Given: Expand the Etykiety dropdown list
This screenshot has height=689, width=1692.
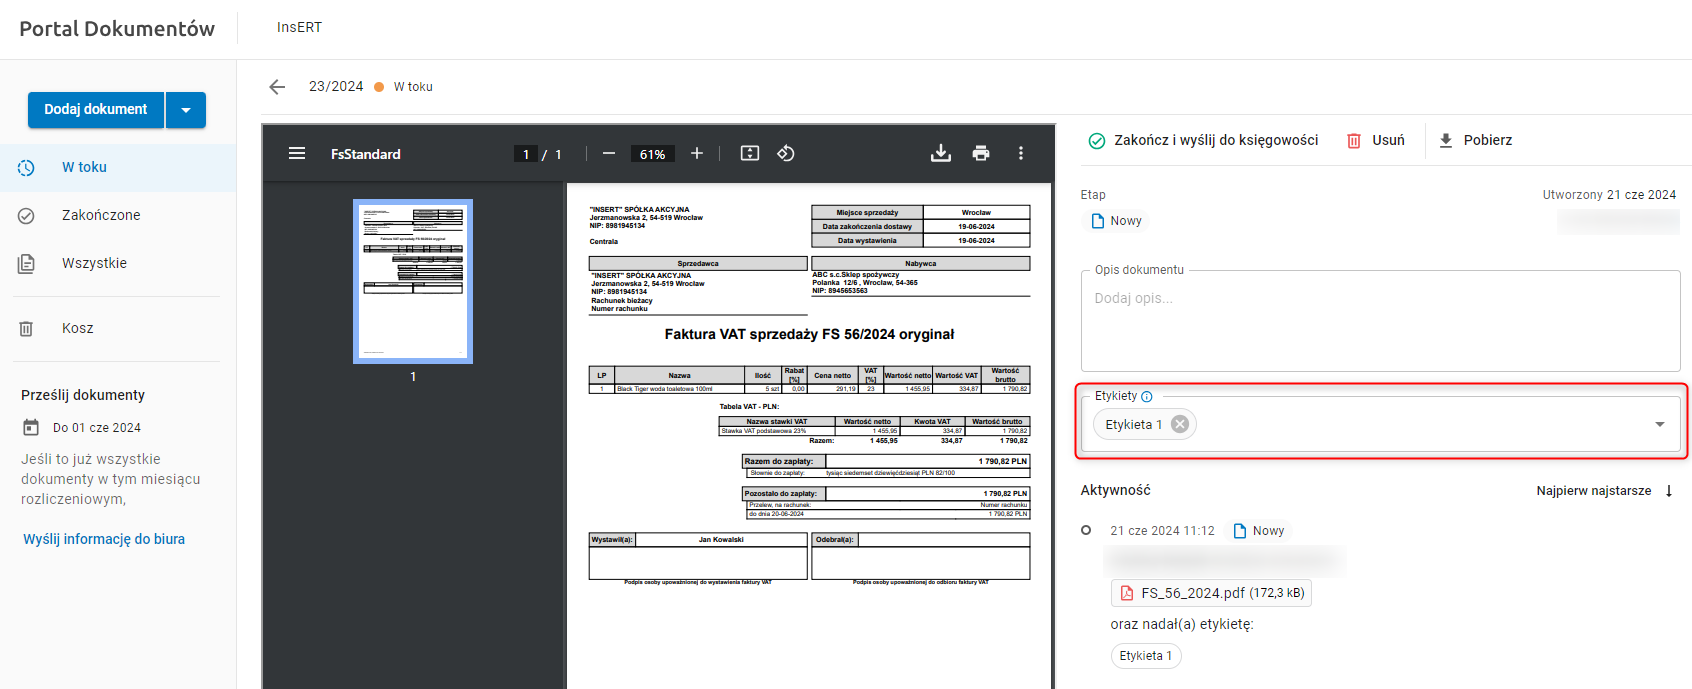Looking at the screenshot, I should [x=1660, y=425].
